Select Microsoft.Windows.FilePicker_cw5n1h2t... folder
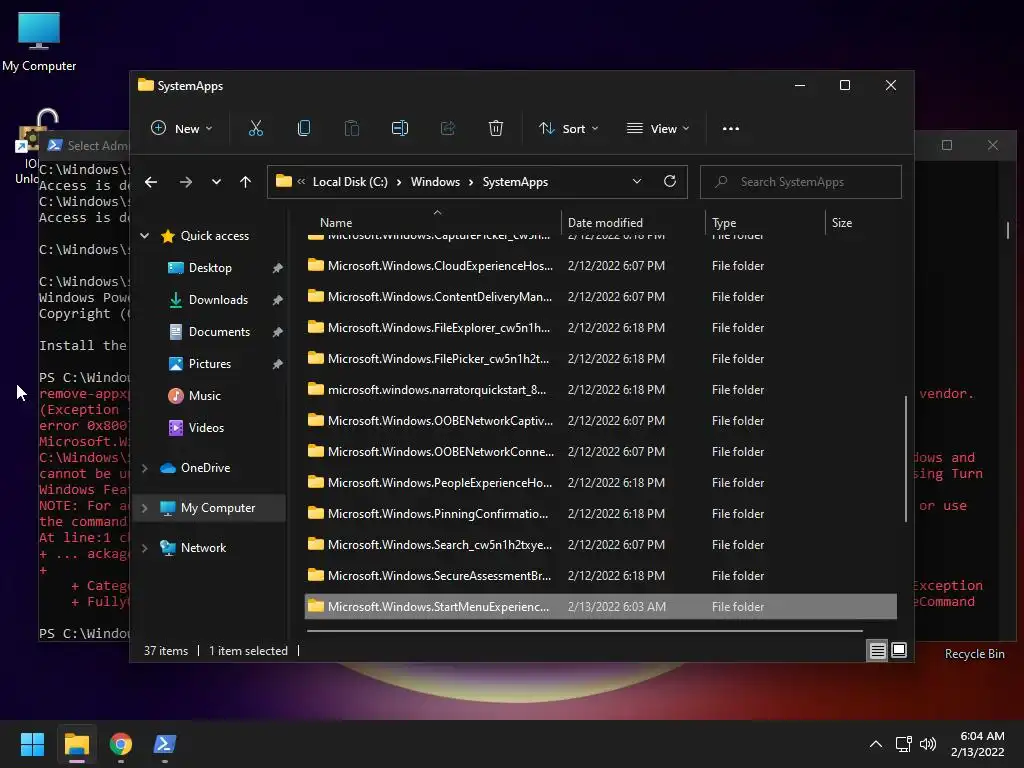The height and width of the screenshot is (768, 1024). coord(601,359)
